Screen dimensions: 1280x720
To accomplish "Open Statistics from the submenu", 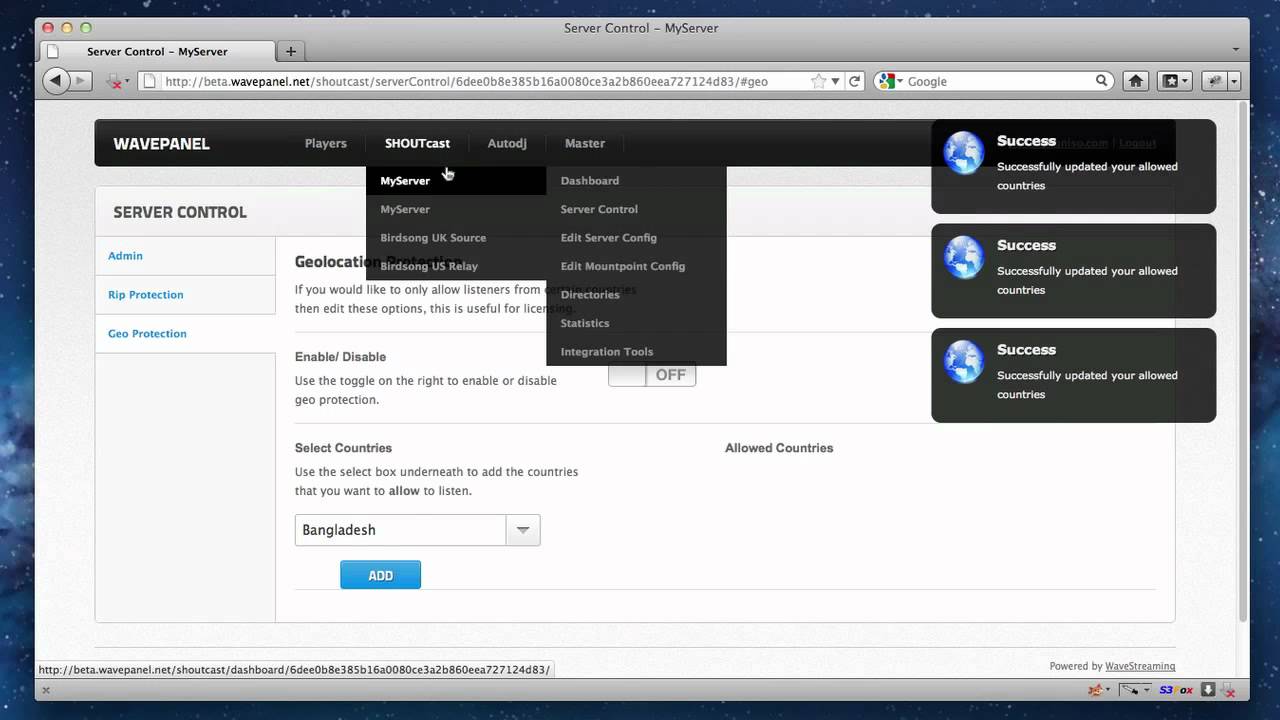I will click(x=636, y=323).
